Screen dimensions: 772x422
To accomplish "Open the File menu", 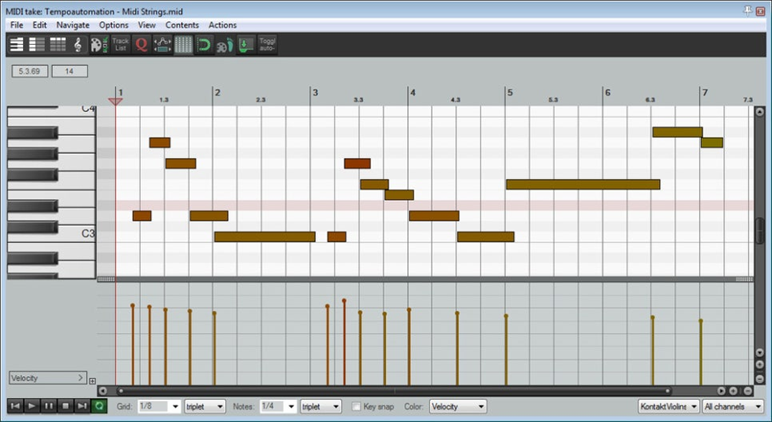I will coord(16,25).
